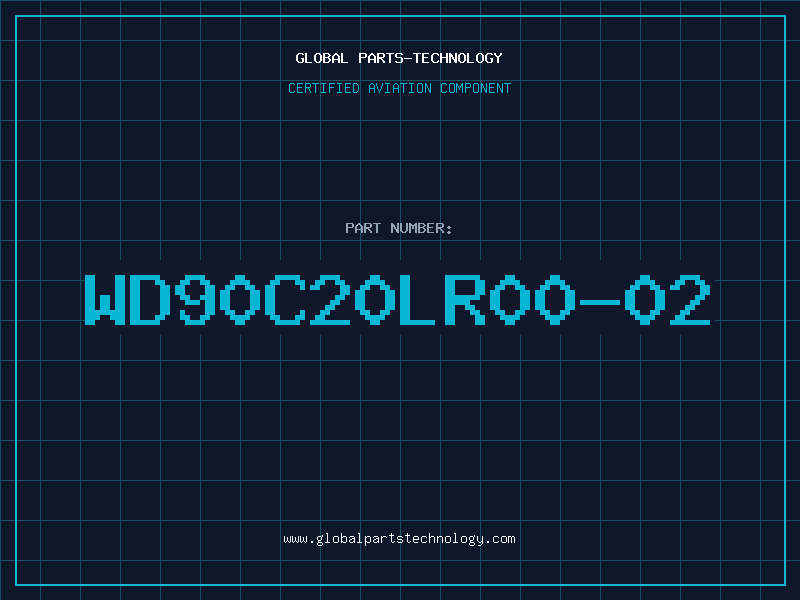The image size is (800, 600).
Task: Click the PART NUMBER: label
Action: point(398,228)
